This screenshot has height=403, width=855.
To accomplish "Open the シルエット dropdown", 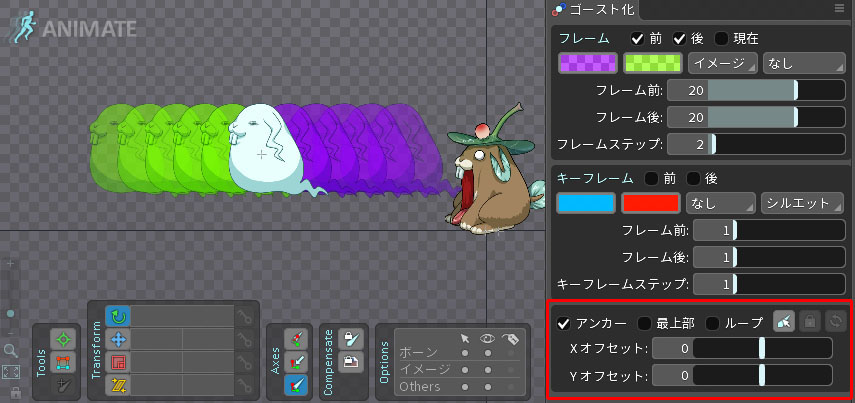I will pyautogui.click(x=803, y=203).
